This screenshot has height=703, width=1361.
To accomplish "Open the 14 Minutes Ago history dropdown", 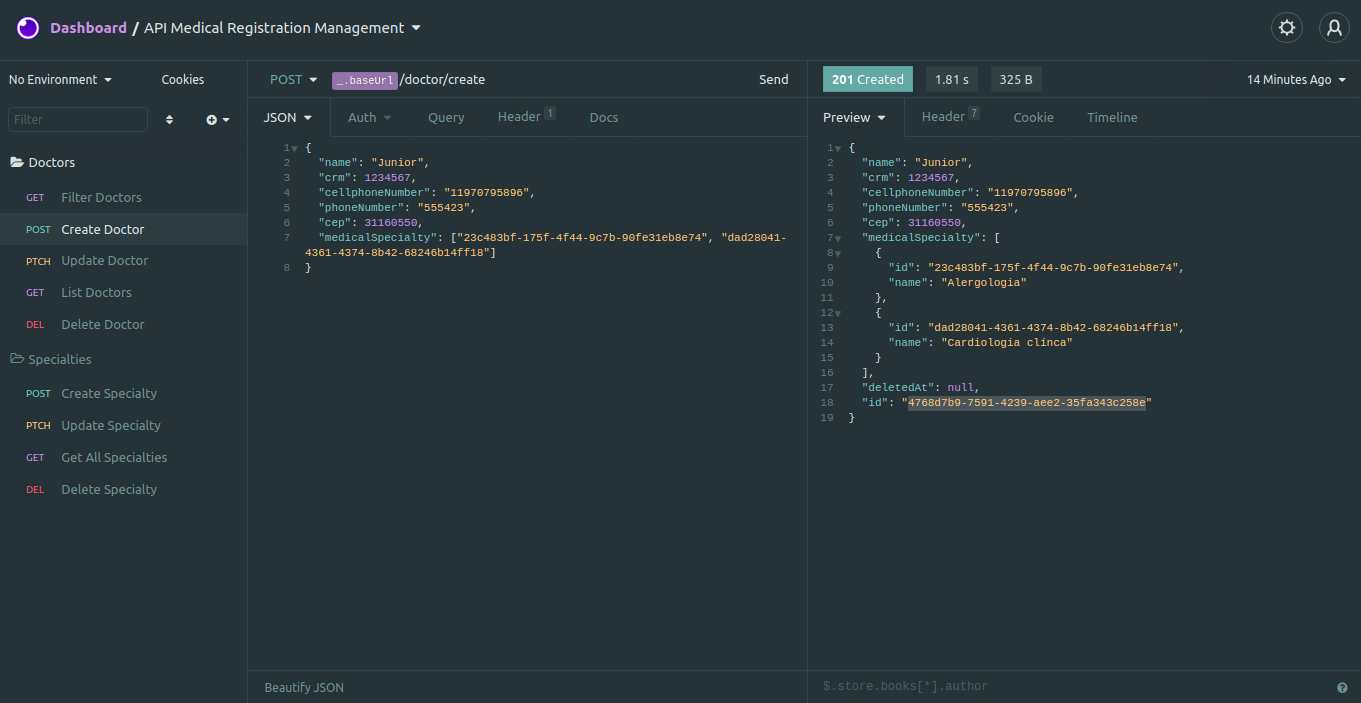I will click(x=1296, y=80).
